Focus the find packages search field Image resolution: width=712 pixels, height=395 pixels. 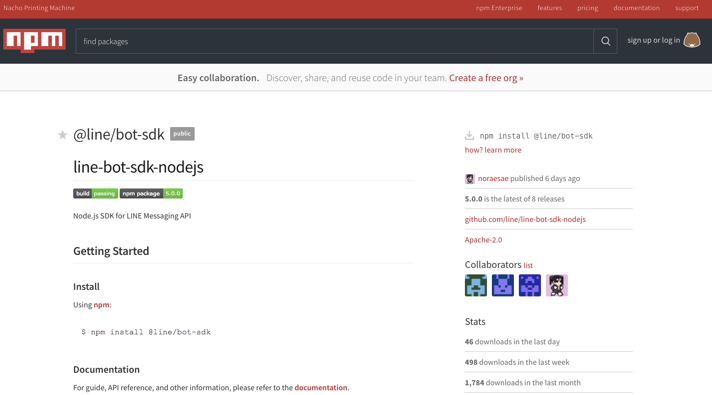(335, 41)
